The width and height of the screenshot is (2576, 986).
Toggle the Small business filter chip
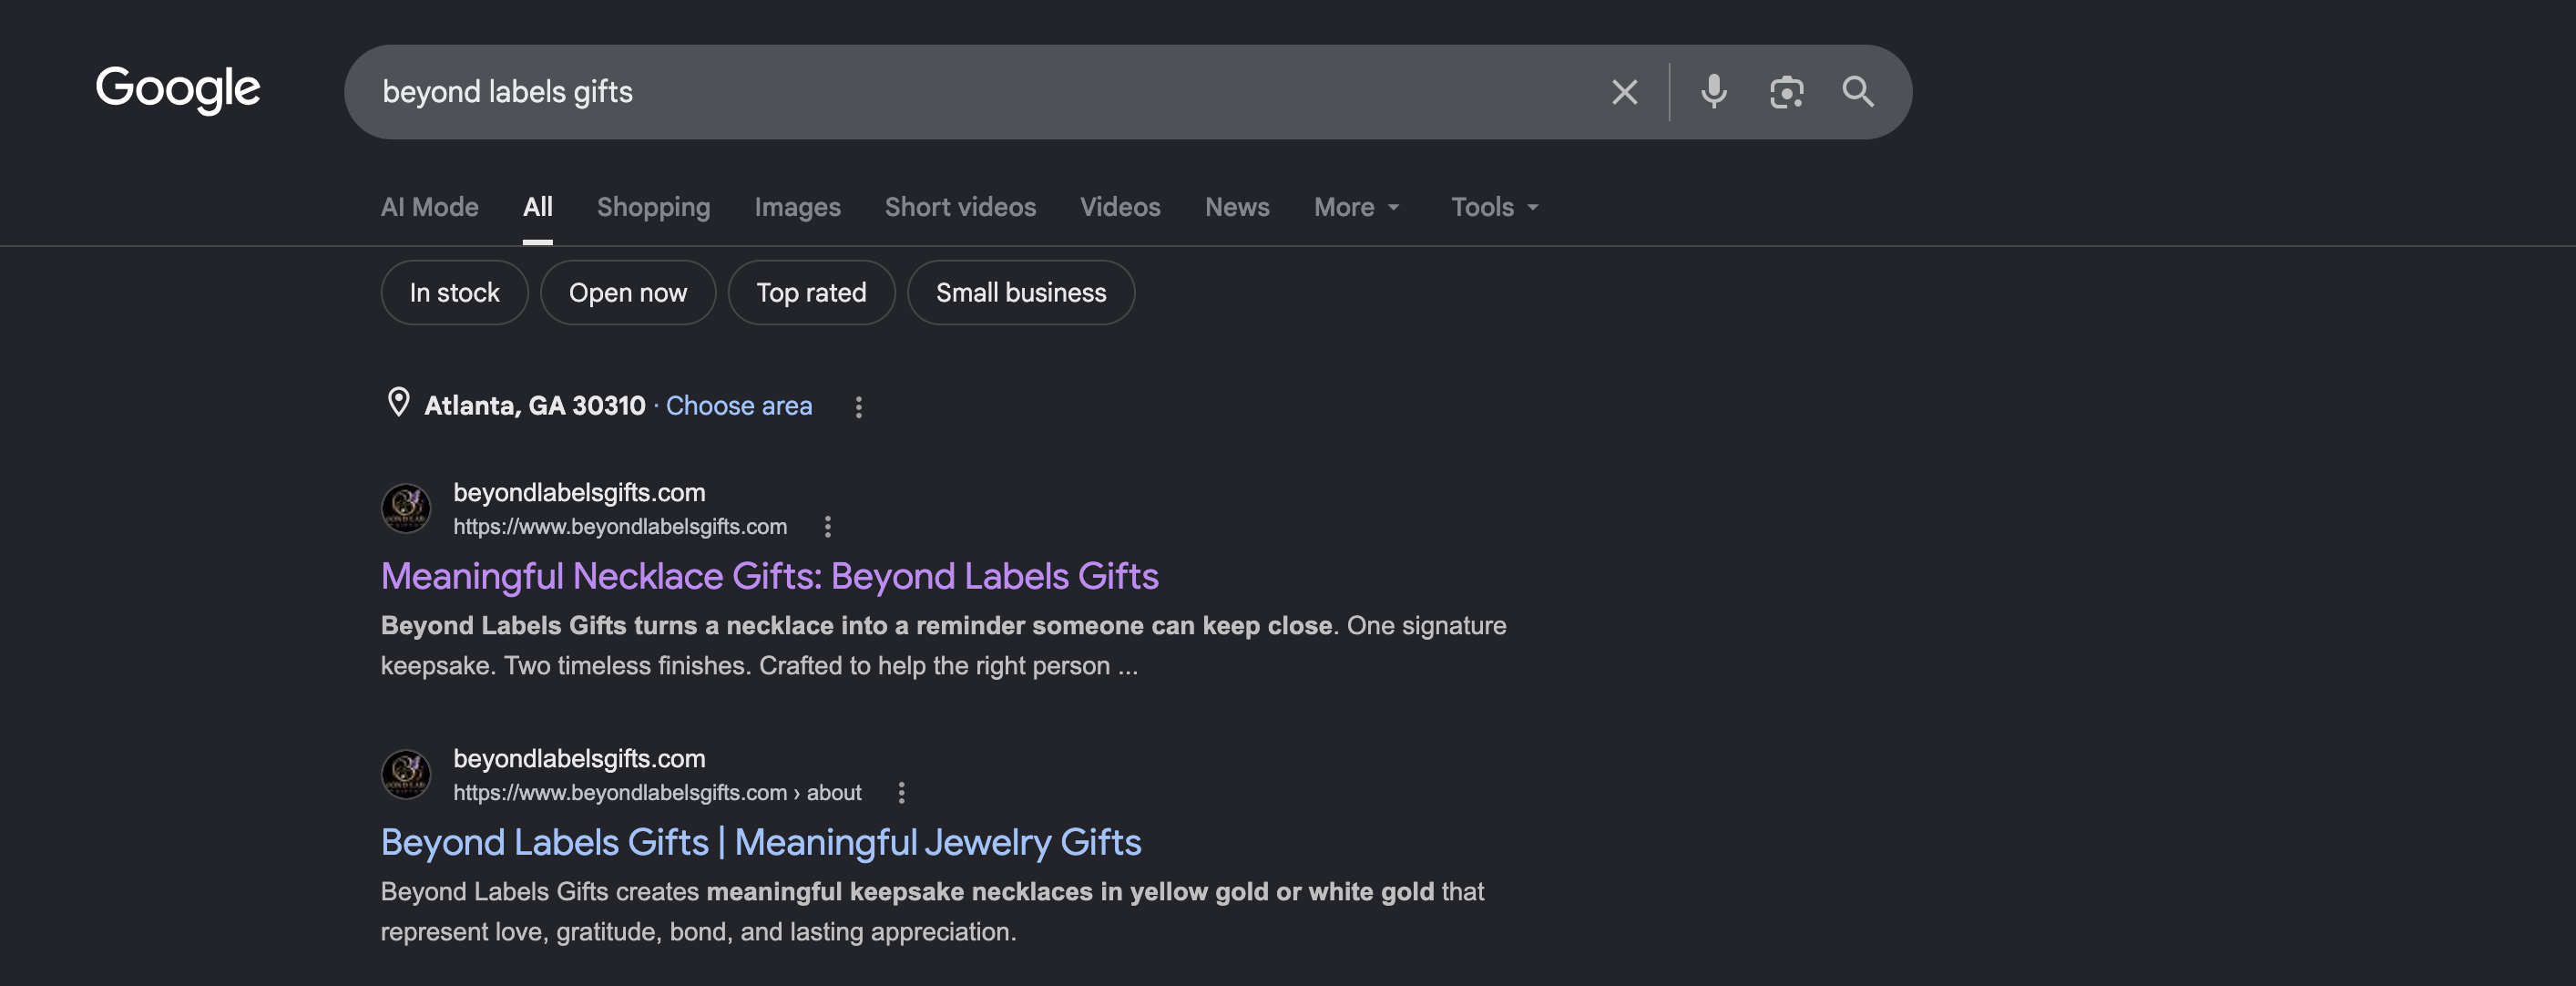[1021, 293]
